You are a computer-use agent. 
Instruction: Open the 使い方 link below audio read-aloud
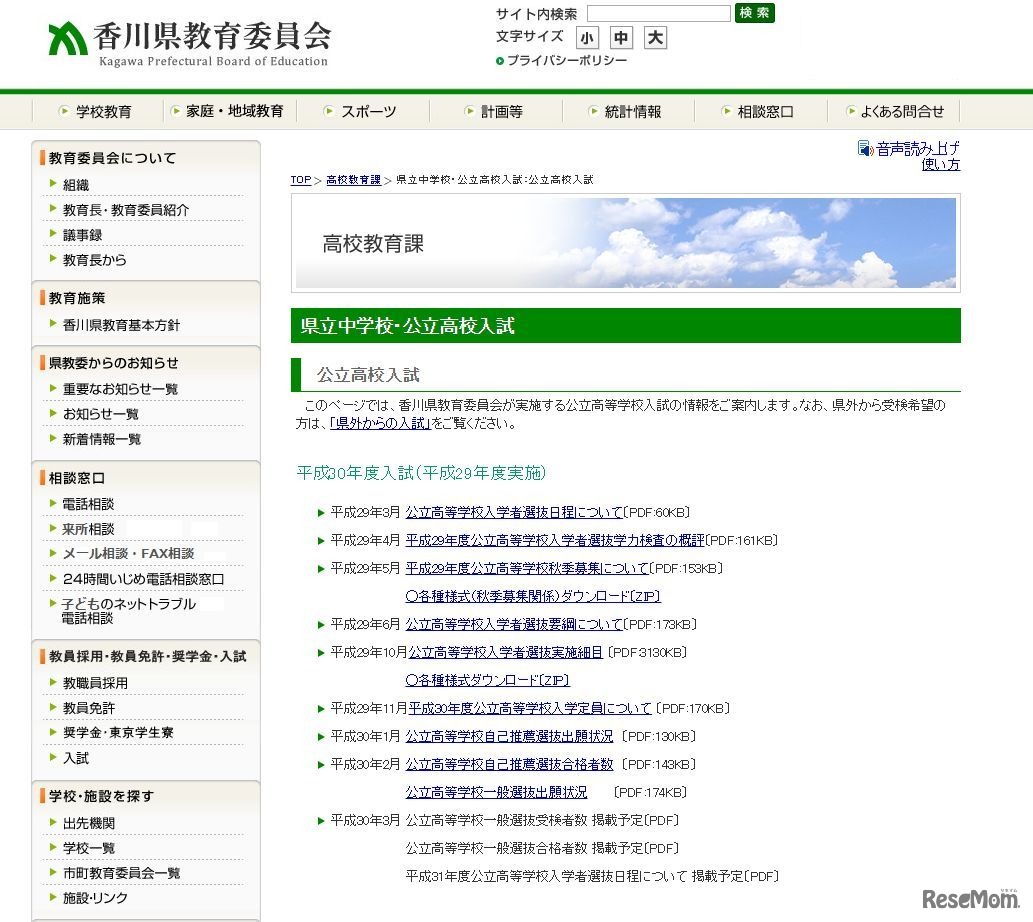coord(940,164)
